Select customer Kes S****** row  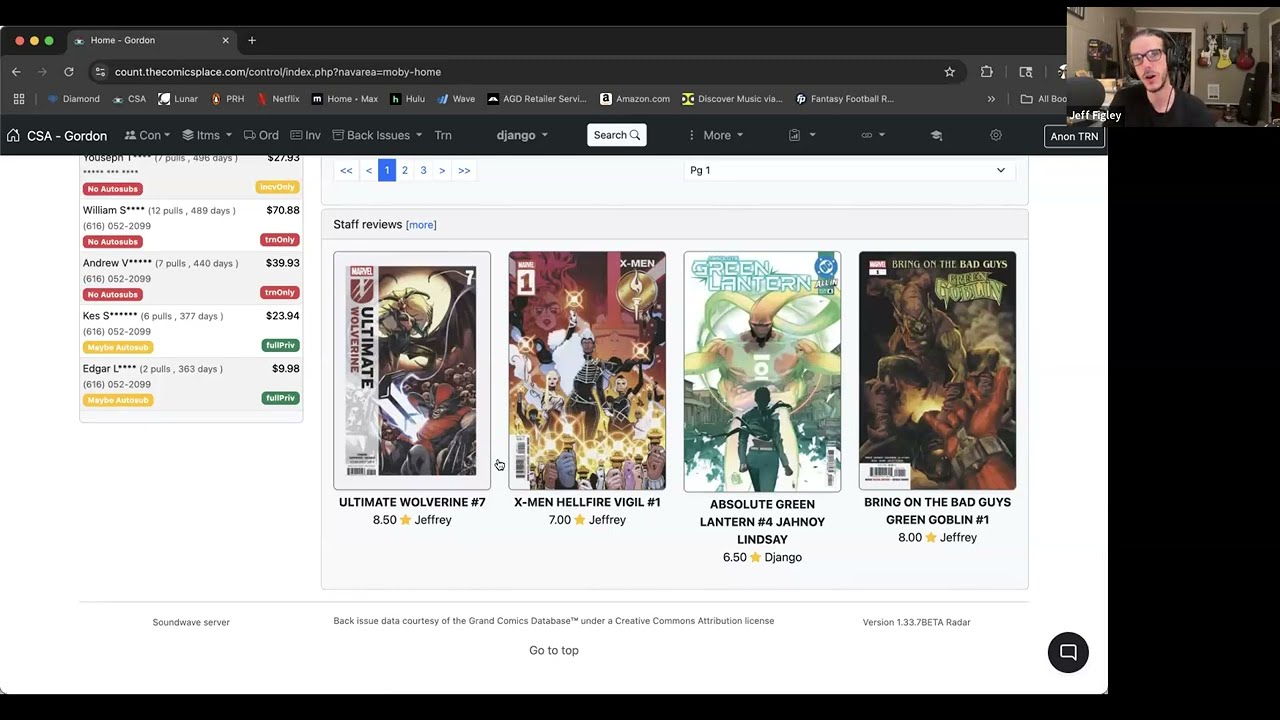[191, 332]
